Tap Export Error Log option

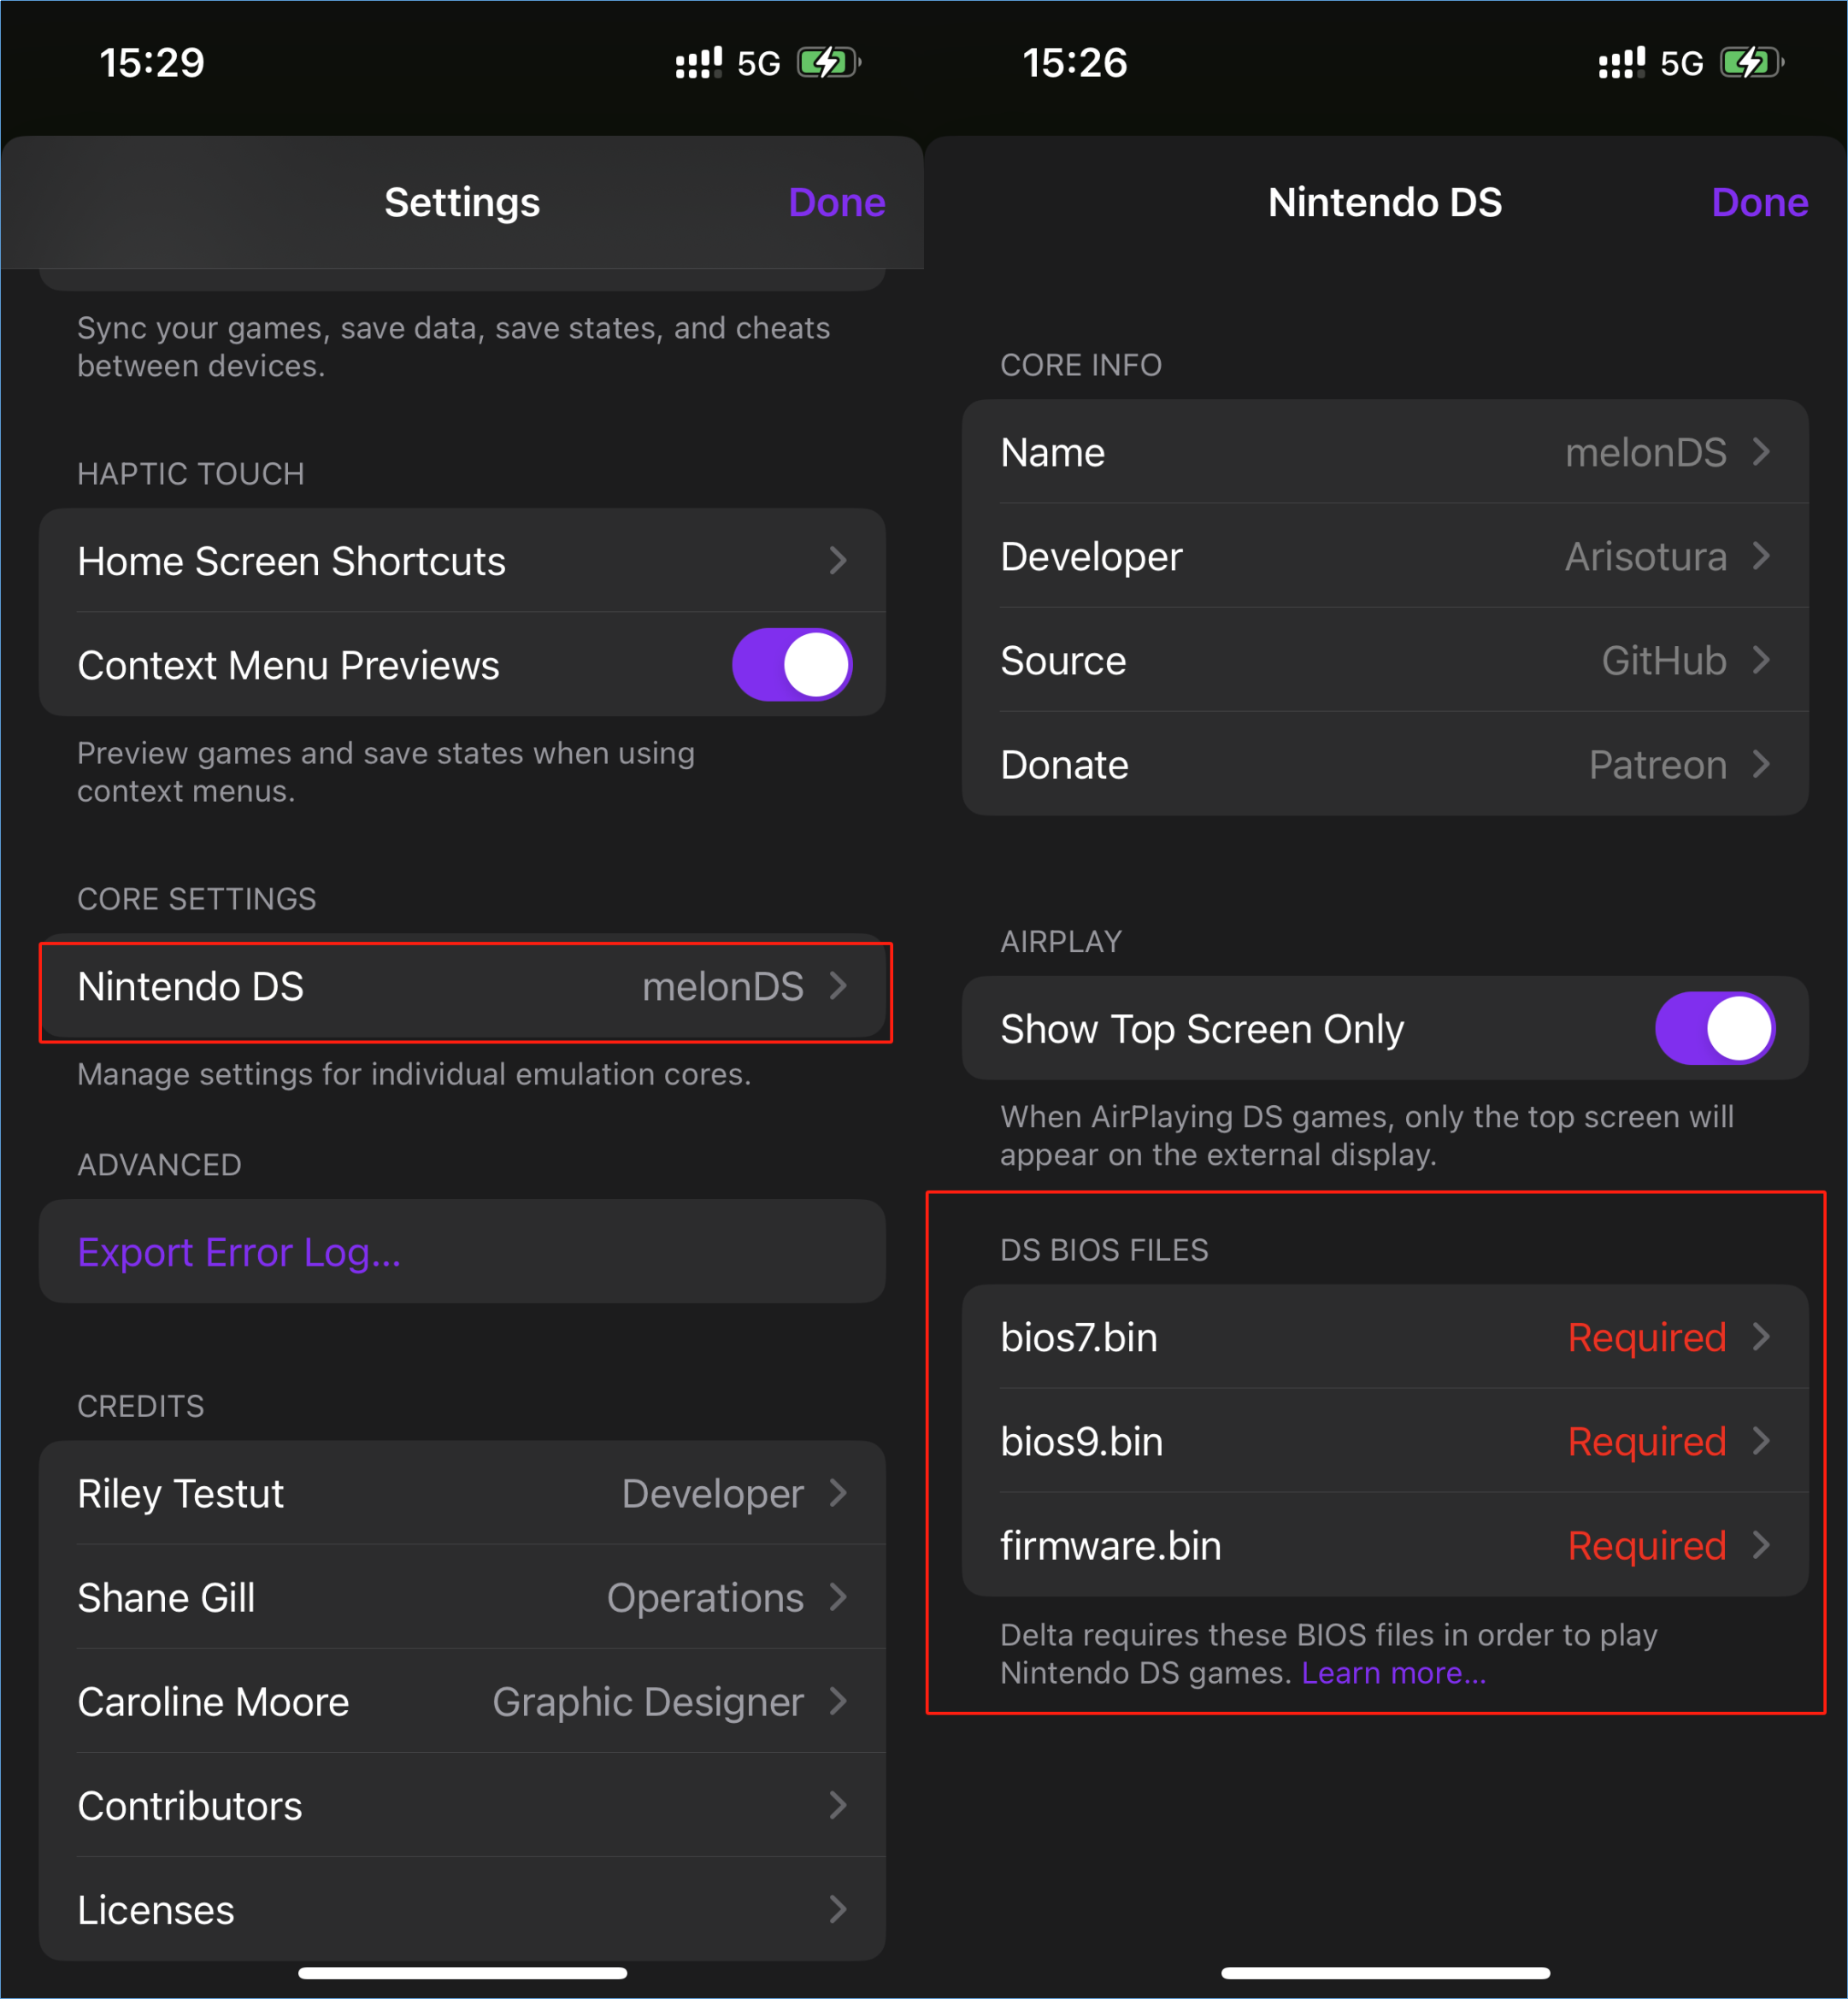point(240,1253)
